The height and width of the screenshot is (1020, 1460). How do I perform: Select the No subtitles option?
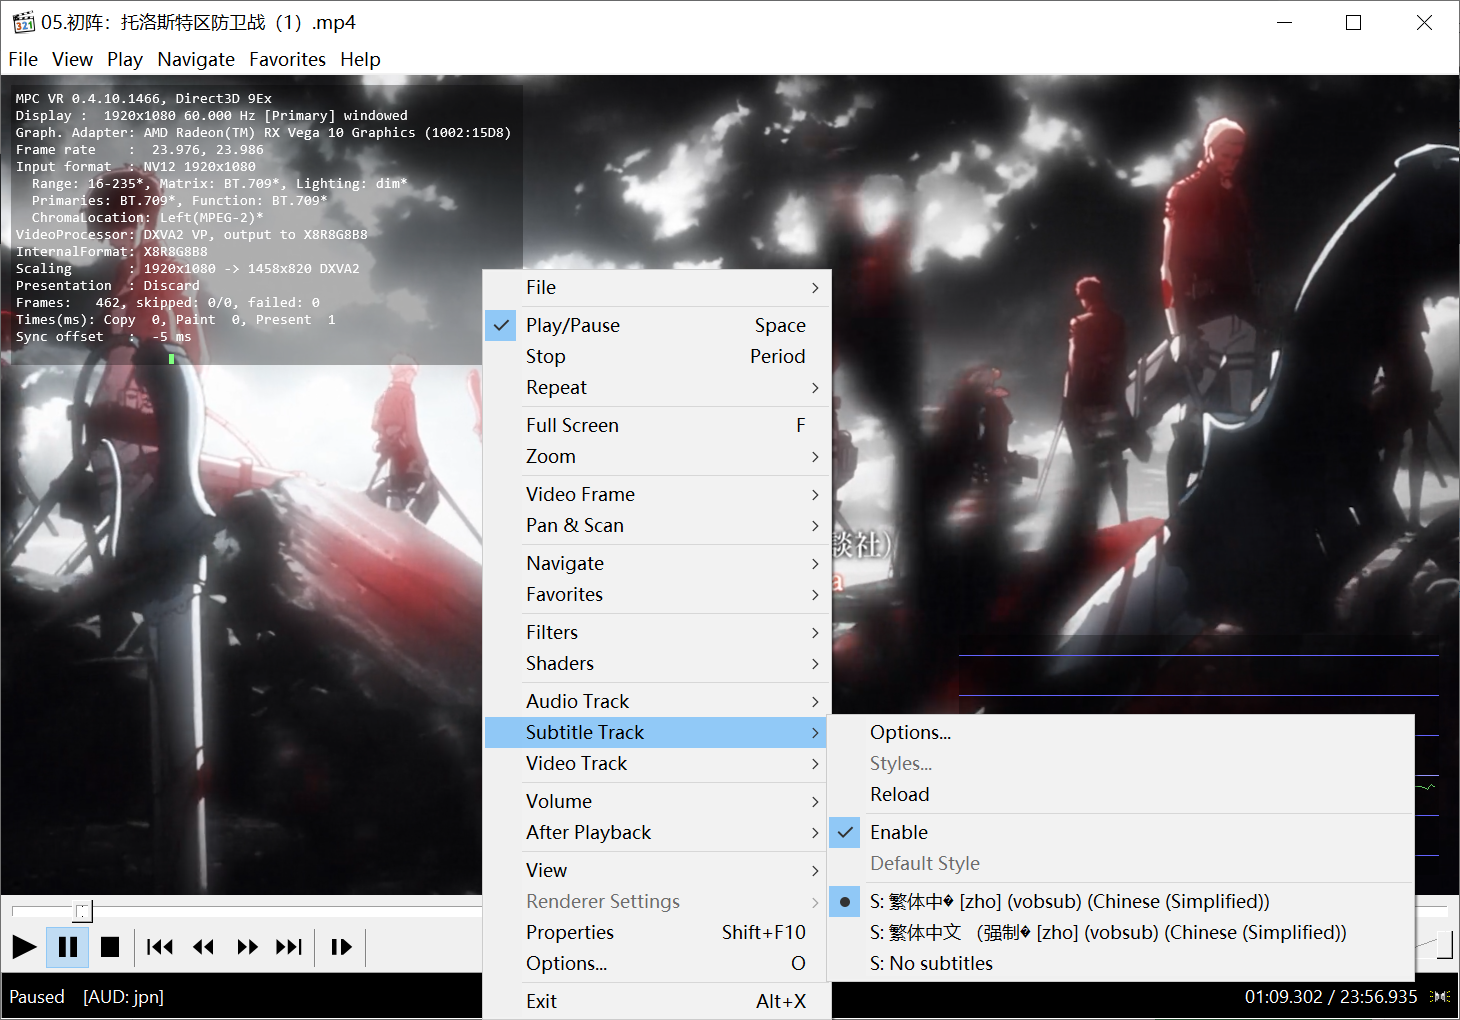coord(931,962)
